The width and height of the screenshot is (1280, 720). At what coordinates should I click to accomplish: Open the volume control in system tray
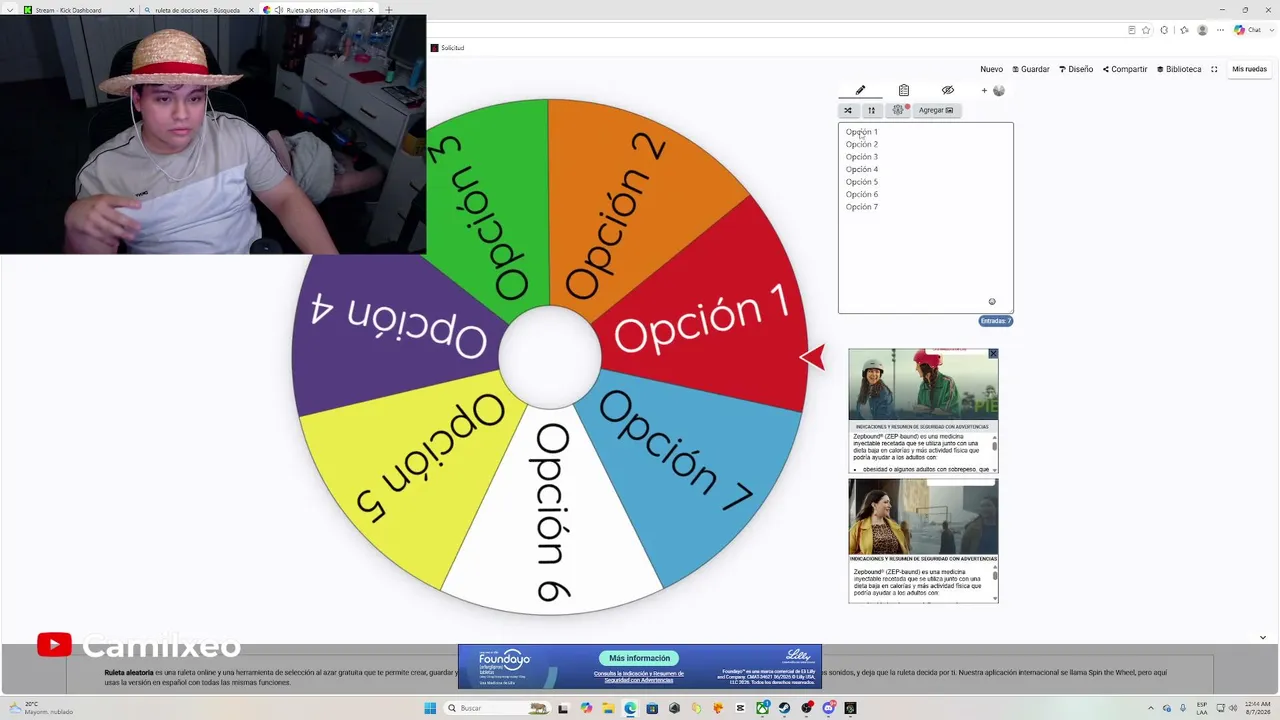click(1233, 708)
